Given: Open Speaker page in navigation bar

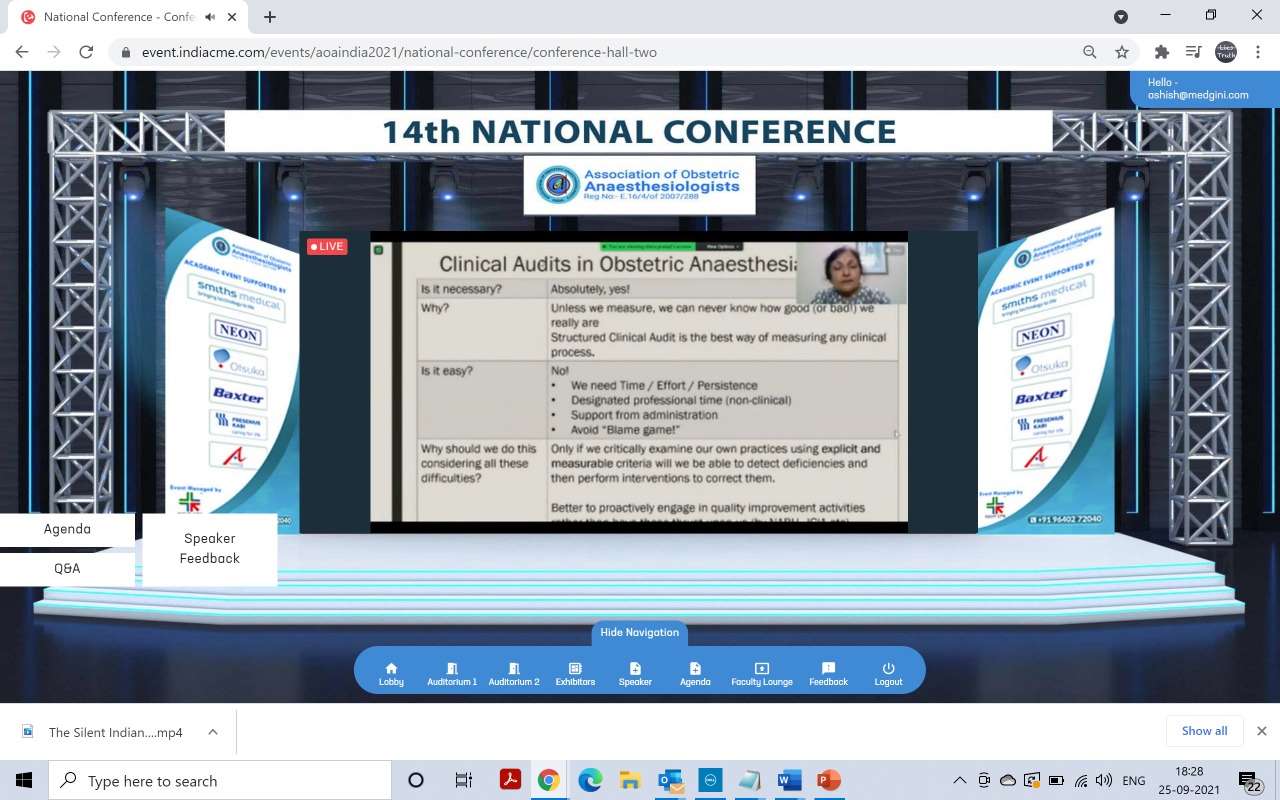Looking at the screenshot, I should pyautogui.click(x=635, y=674).
